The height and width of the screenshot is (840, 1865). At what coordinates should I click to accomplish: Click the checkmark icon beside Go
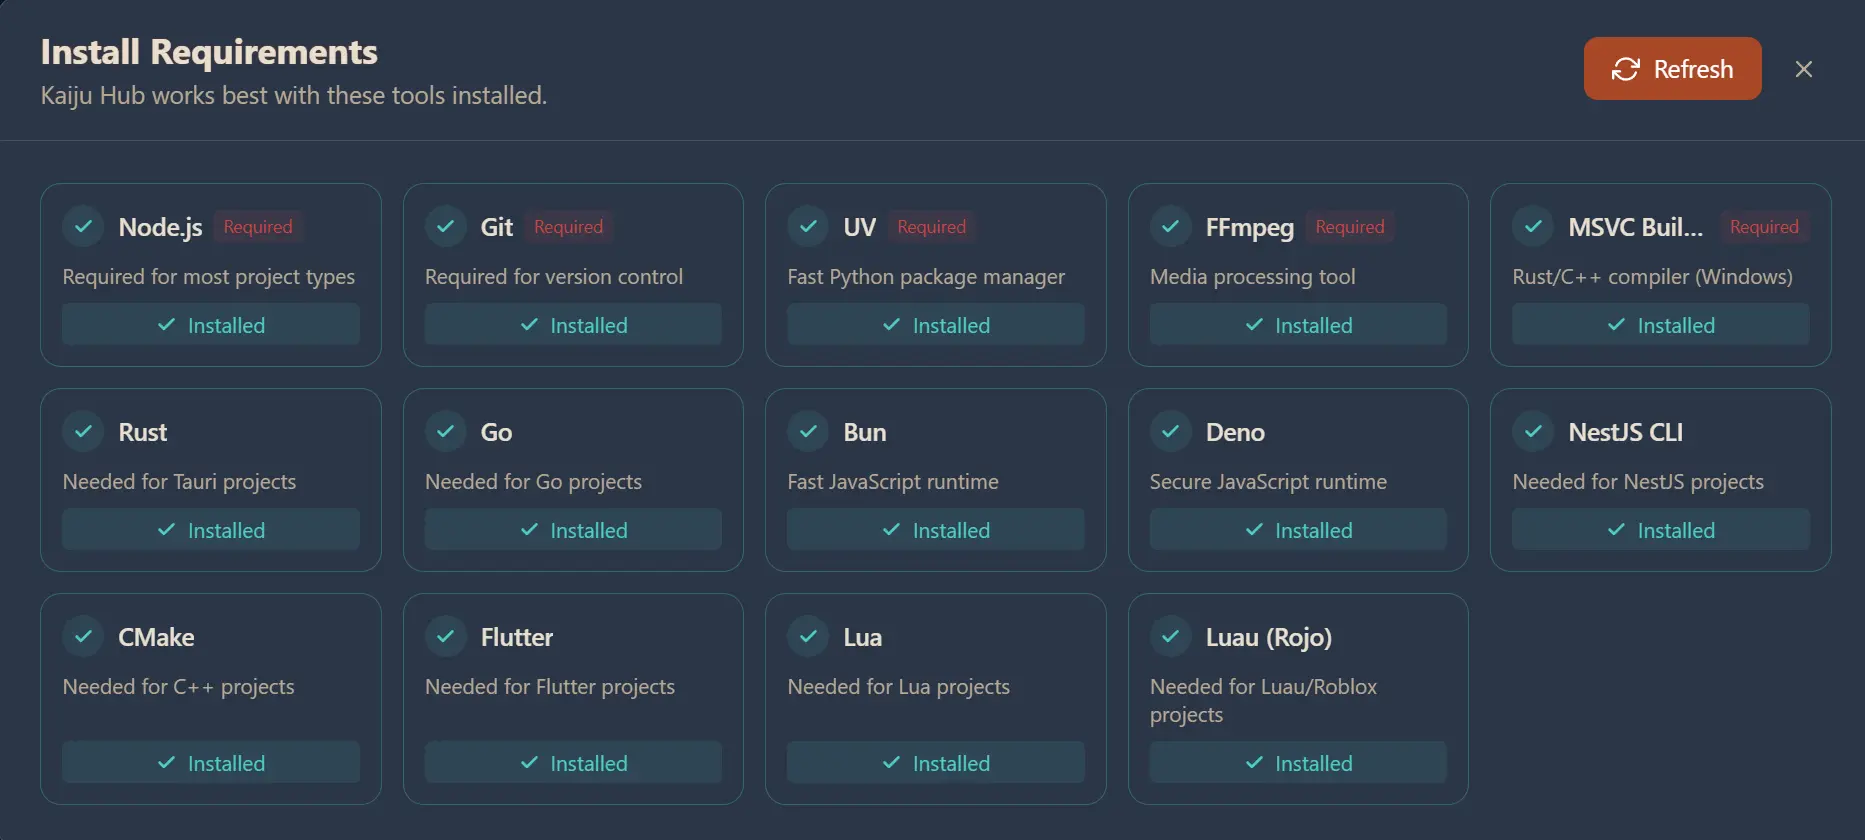point(446,432)
